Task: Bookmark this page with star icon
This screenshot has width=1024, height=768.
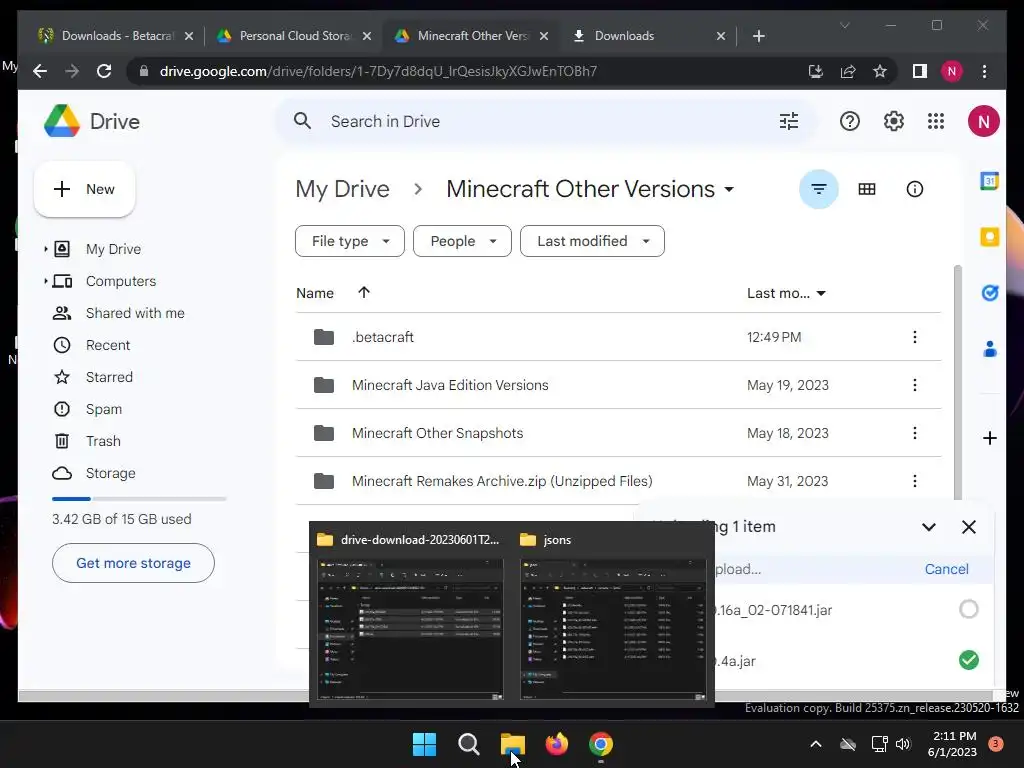Action: [x=880, y=71]
